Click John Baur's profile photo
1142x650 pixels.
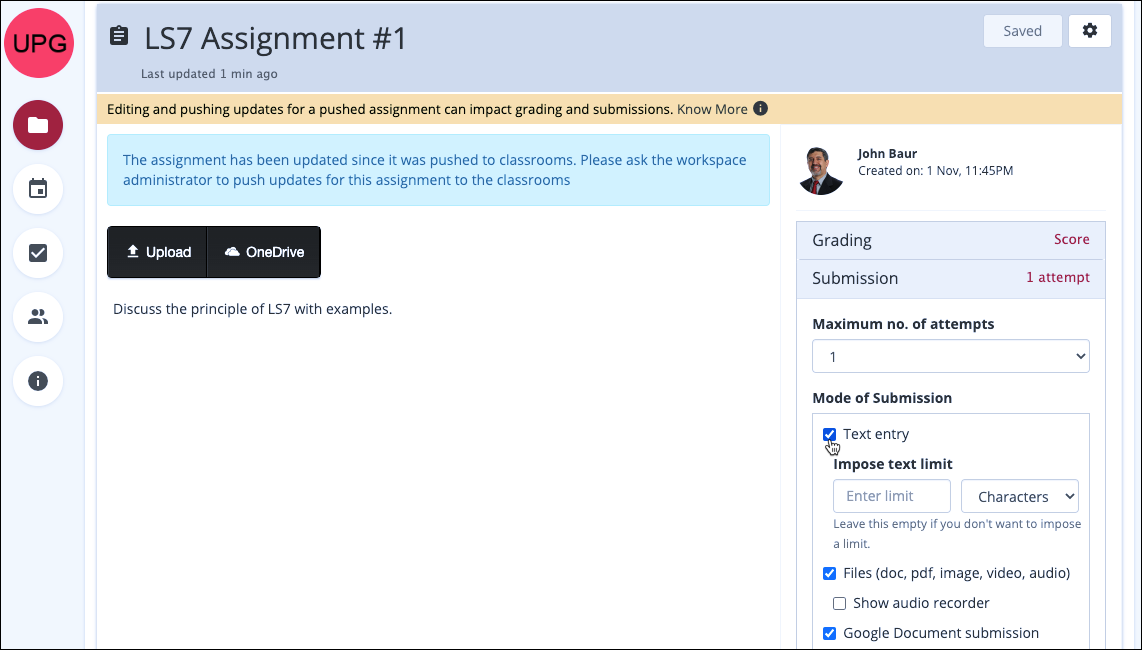click(x=822, y=170)
